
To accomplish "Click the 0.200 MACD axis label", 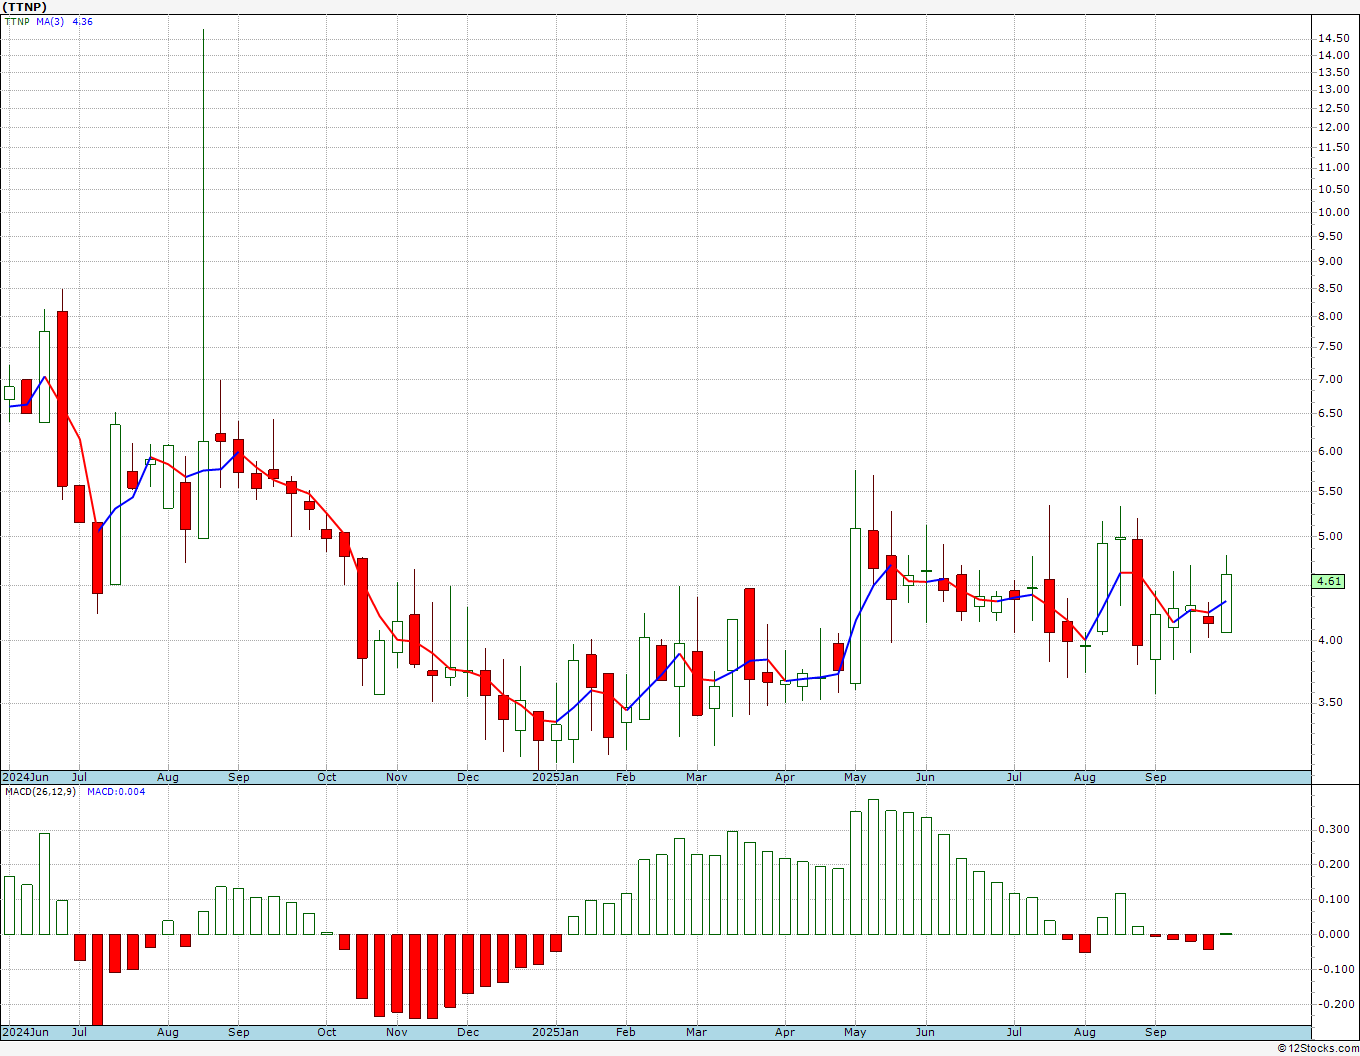I will click(1333, 864).
